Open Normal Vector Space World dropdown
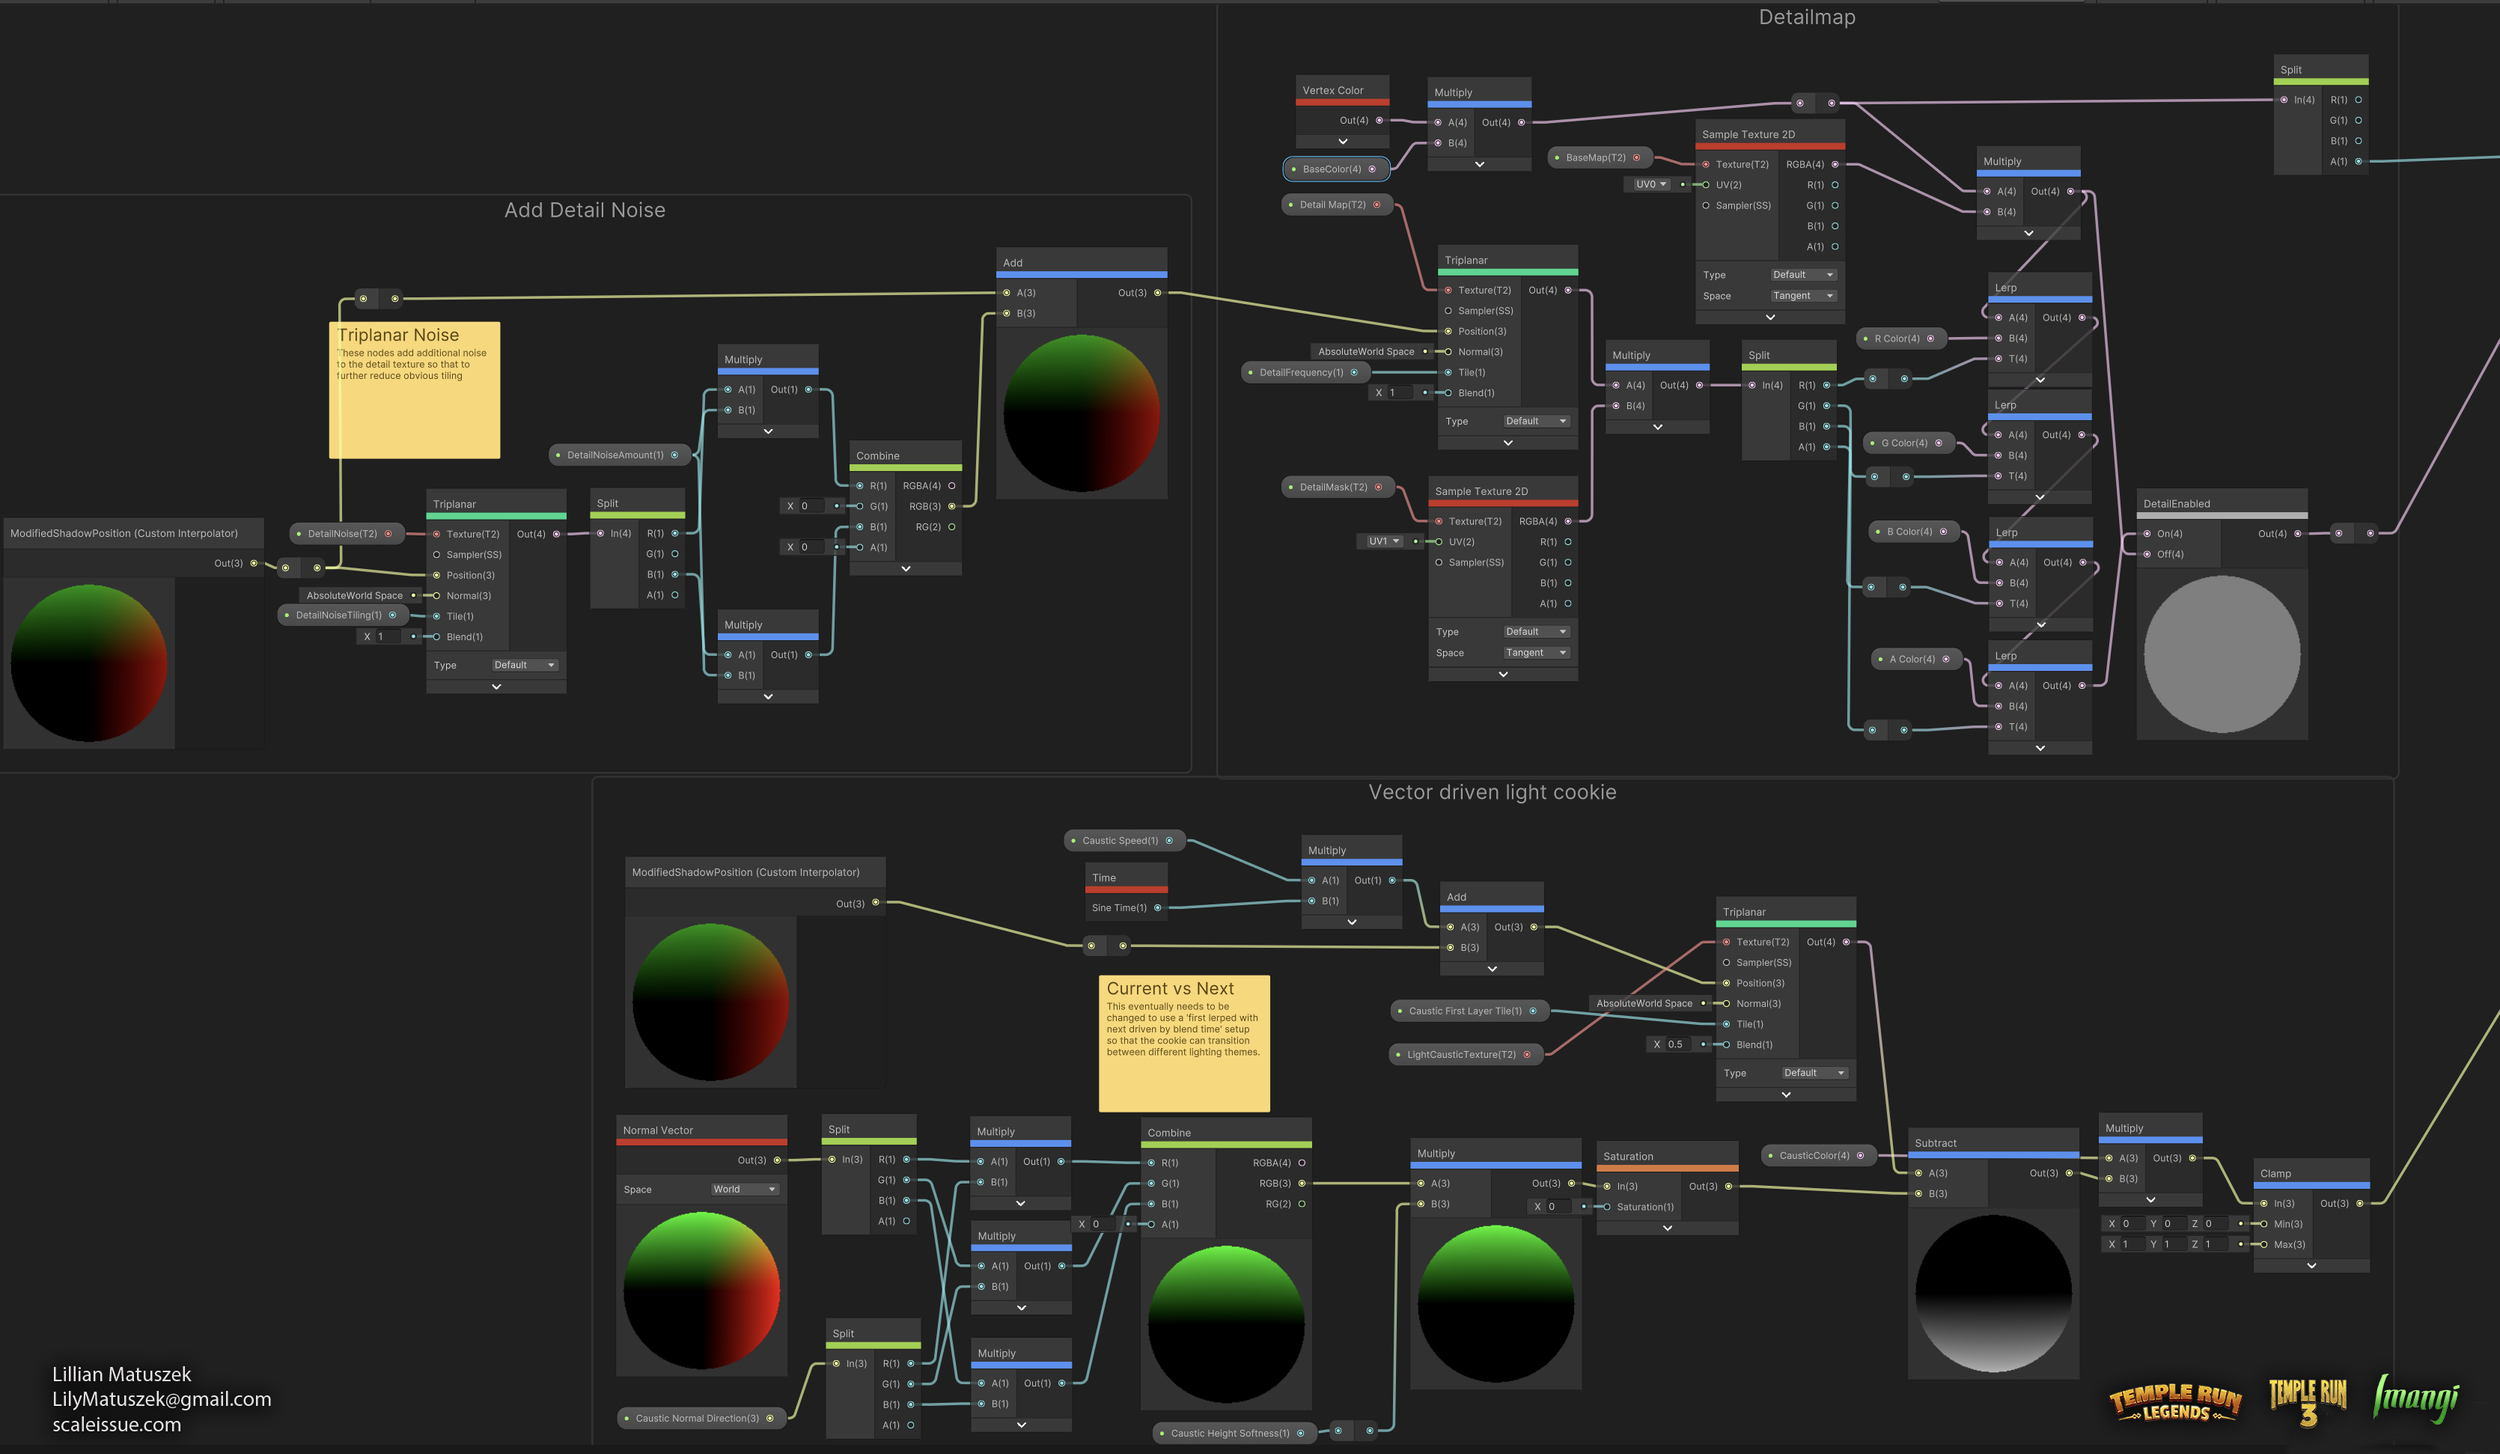Viewport: 2500px width, 1454px height. pyautogui.click(x=745, y=1190)
